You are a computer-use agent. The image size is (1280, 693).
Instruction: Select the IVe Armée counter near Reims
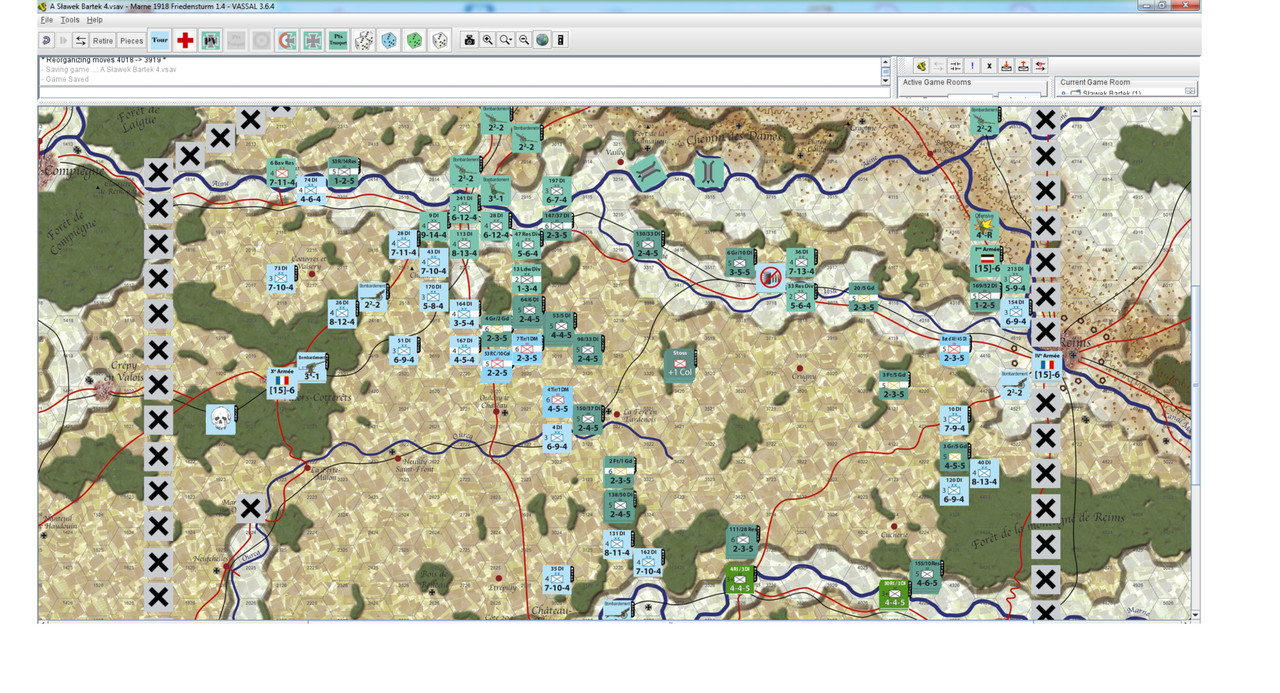pos(1046,366)
